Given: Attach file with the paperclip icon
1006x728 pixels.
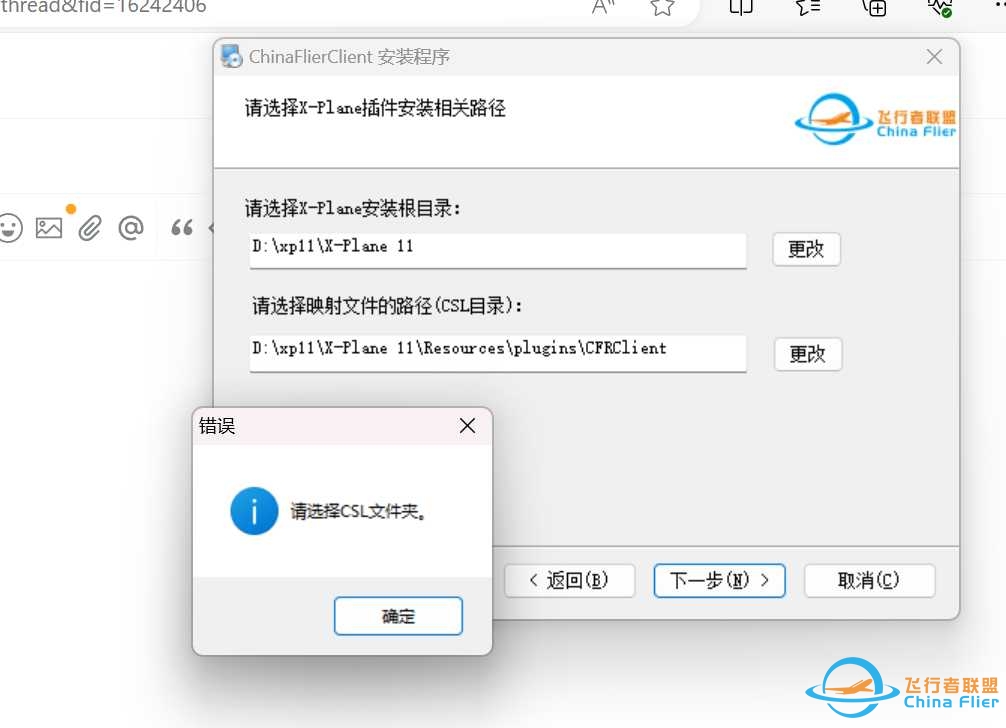Looking at the screenshot, I should [90, 228].
